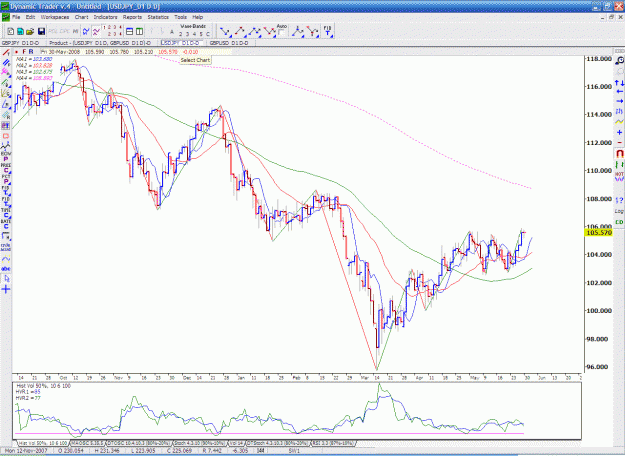
Task: Toggle the Auto checkbox
Action: [x=281, y=33]
